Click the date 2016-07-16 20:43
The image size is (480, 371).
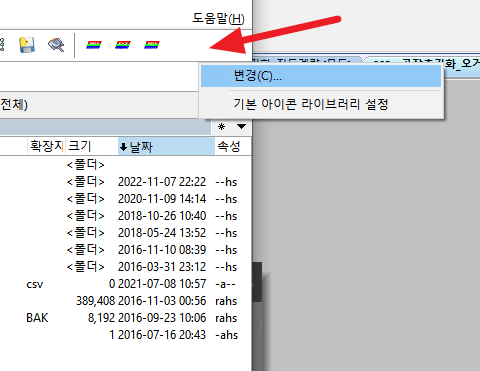click(x=162, y=335)
